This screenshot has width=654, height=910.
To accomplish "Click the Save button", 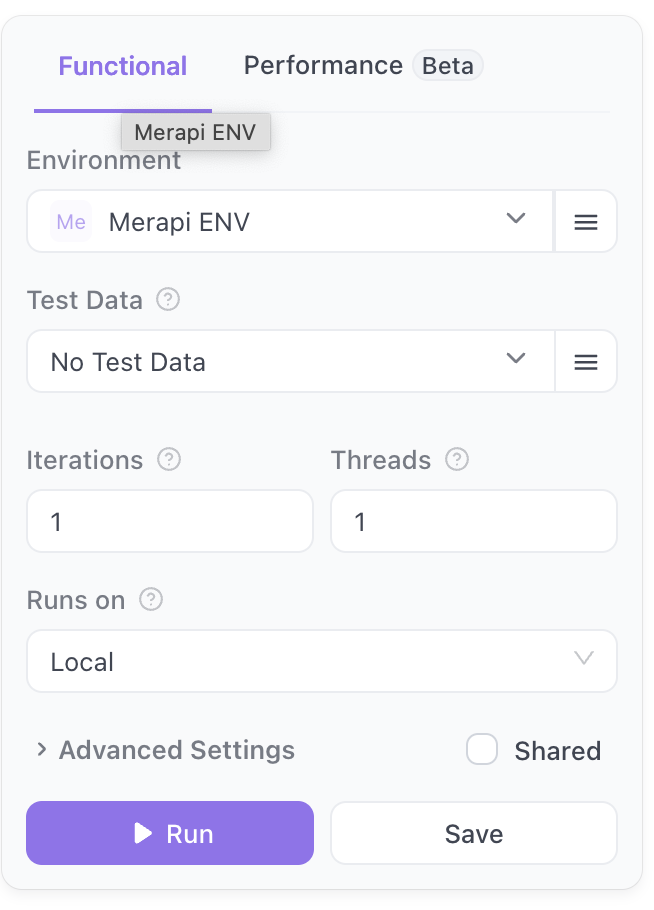I will pos(473,833).
